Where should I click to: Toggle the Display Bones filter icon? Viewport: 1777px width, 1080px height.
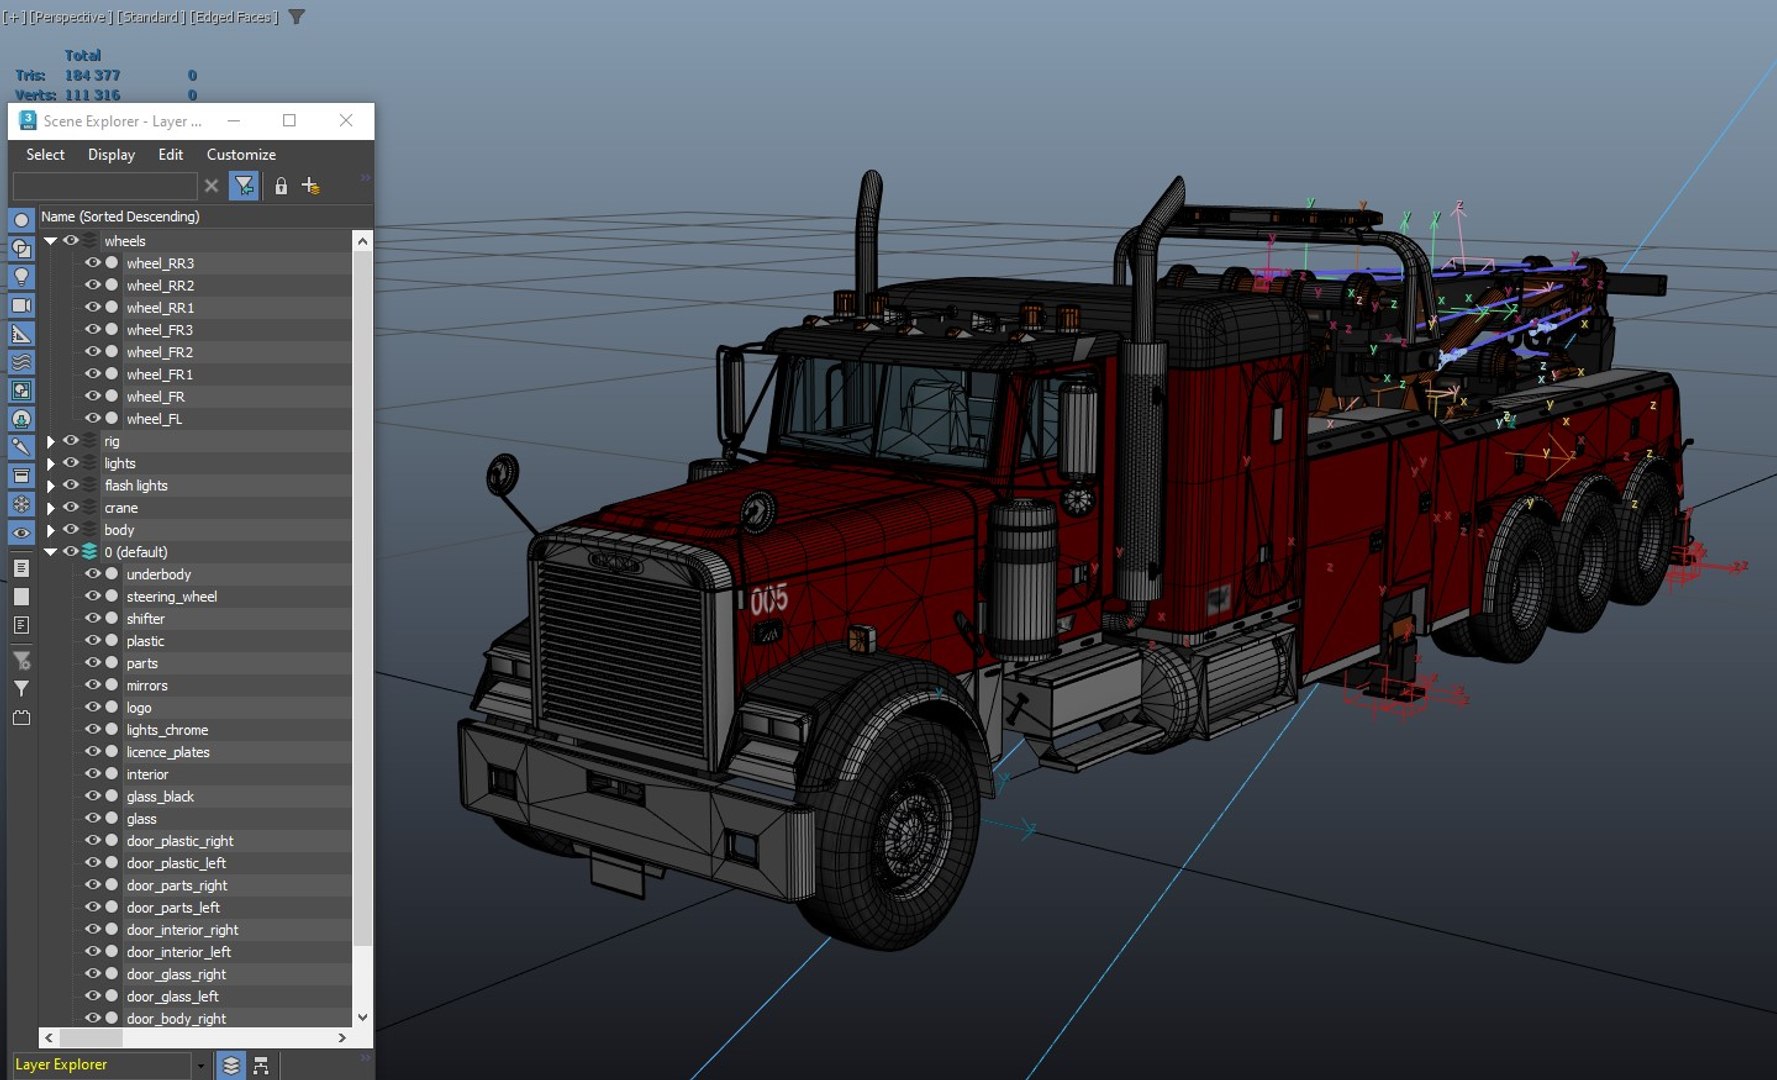pyautogui.click(x=21, y=447)
